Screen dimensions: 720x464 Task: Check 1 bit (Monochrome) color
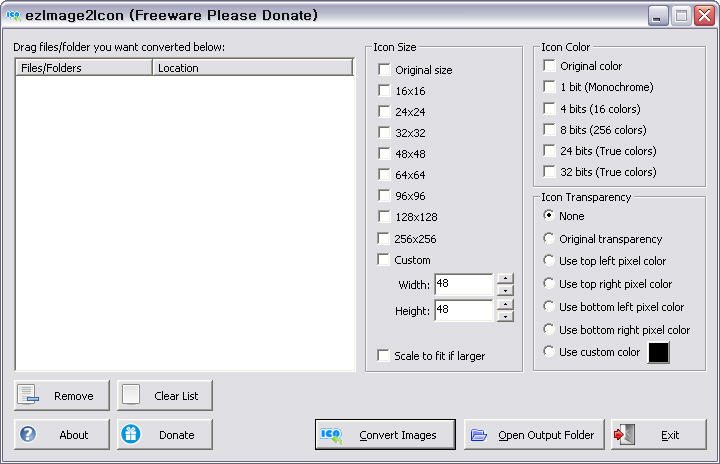(x=549, y=86)
